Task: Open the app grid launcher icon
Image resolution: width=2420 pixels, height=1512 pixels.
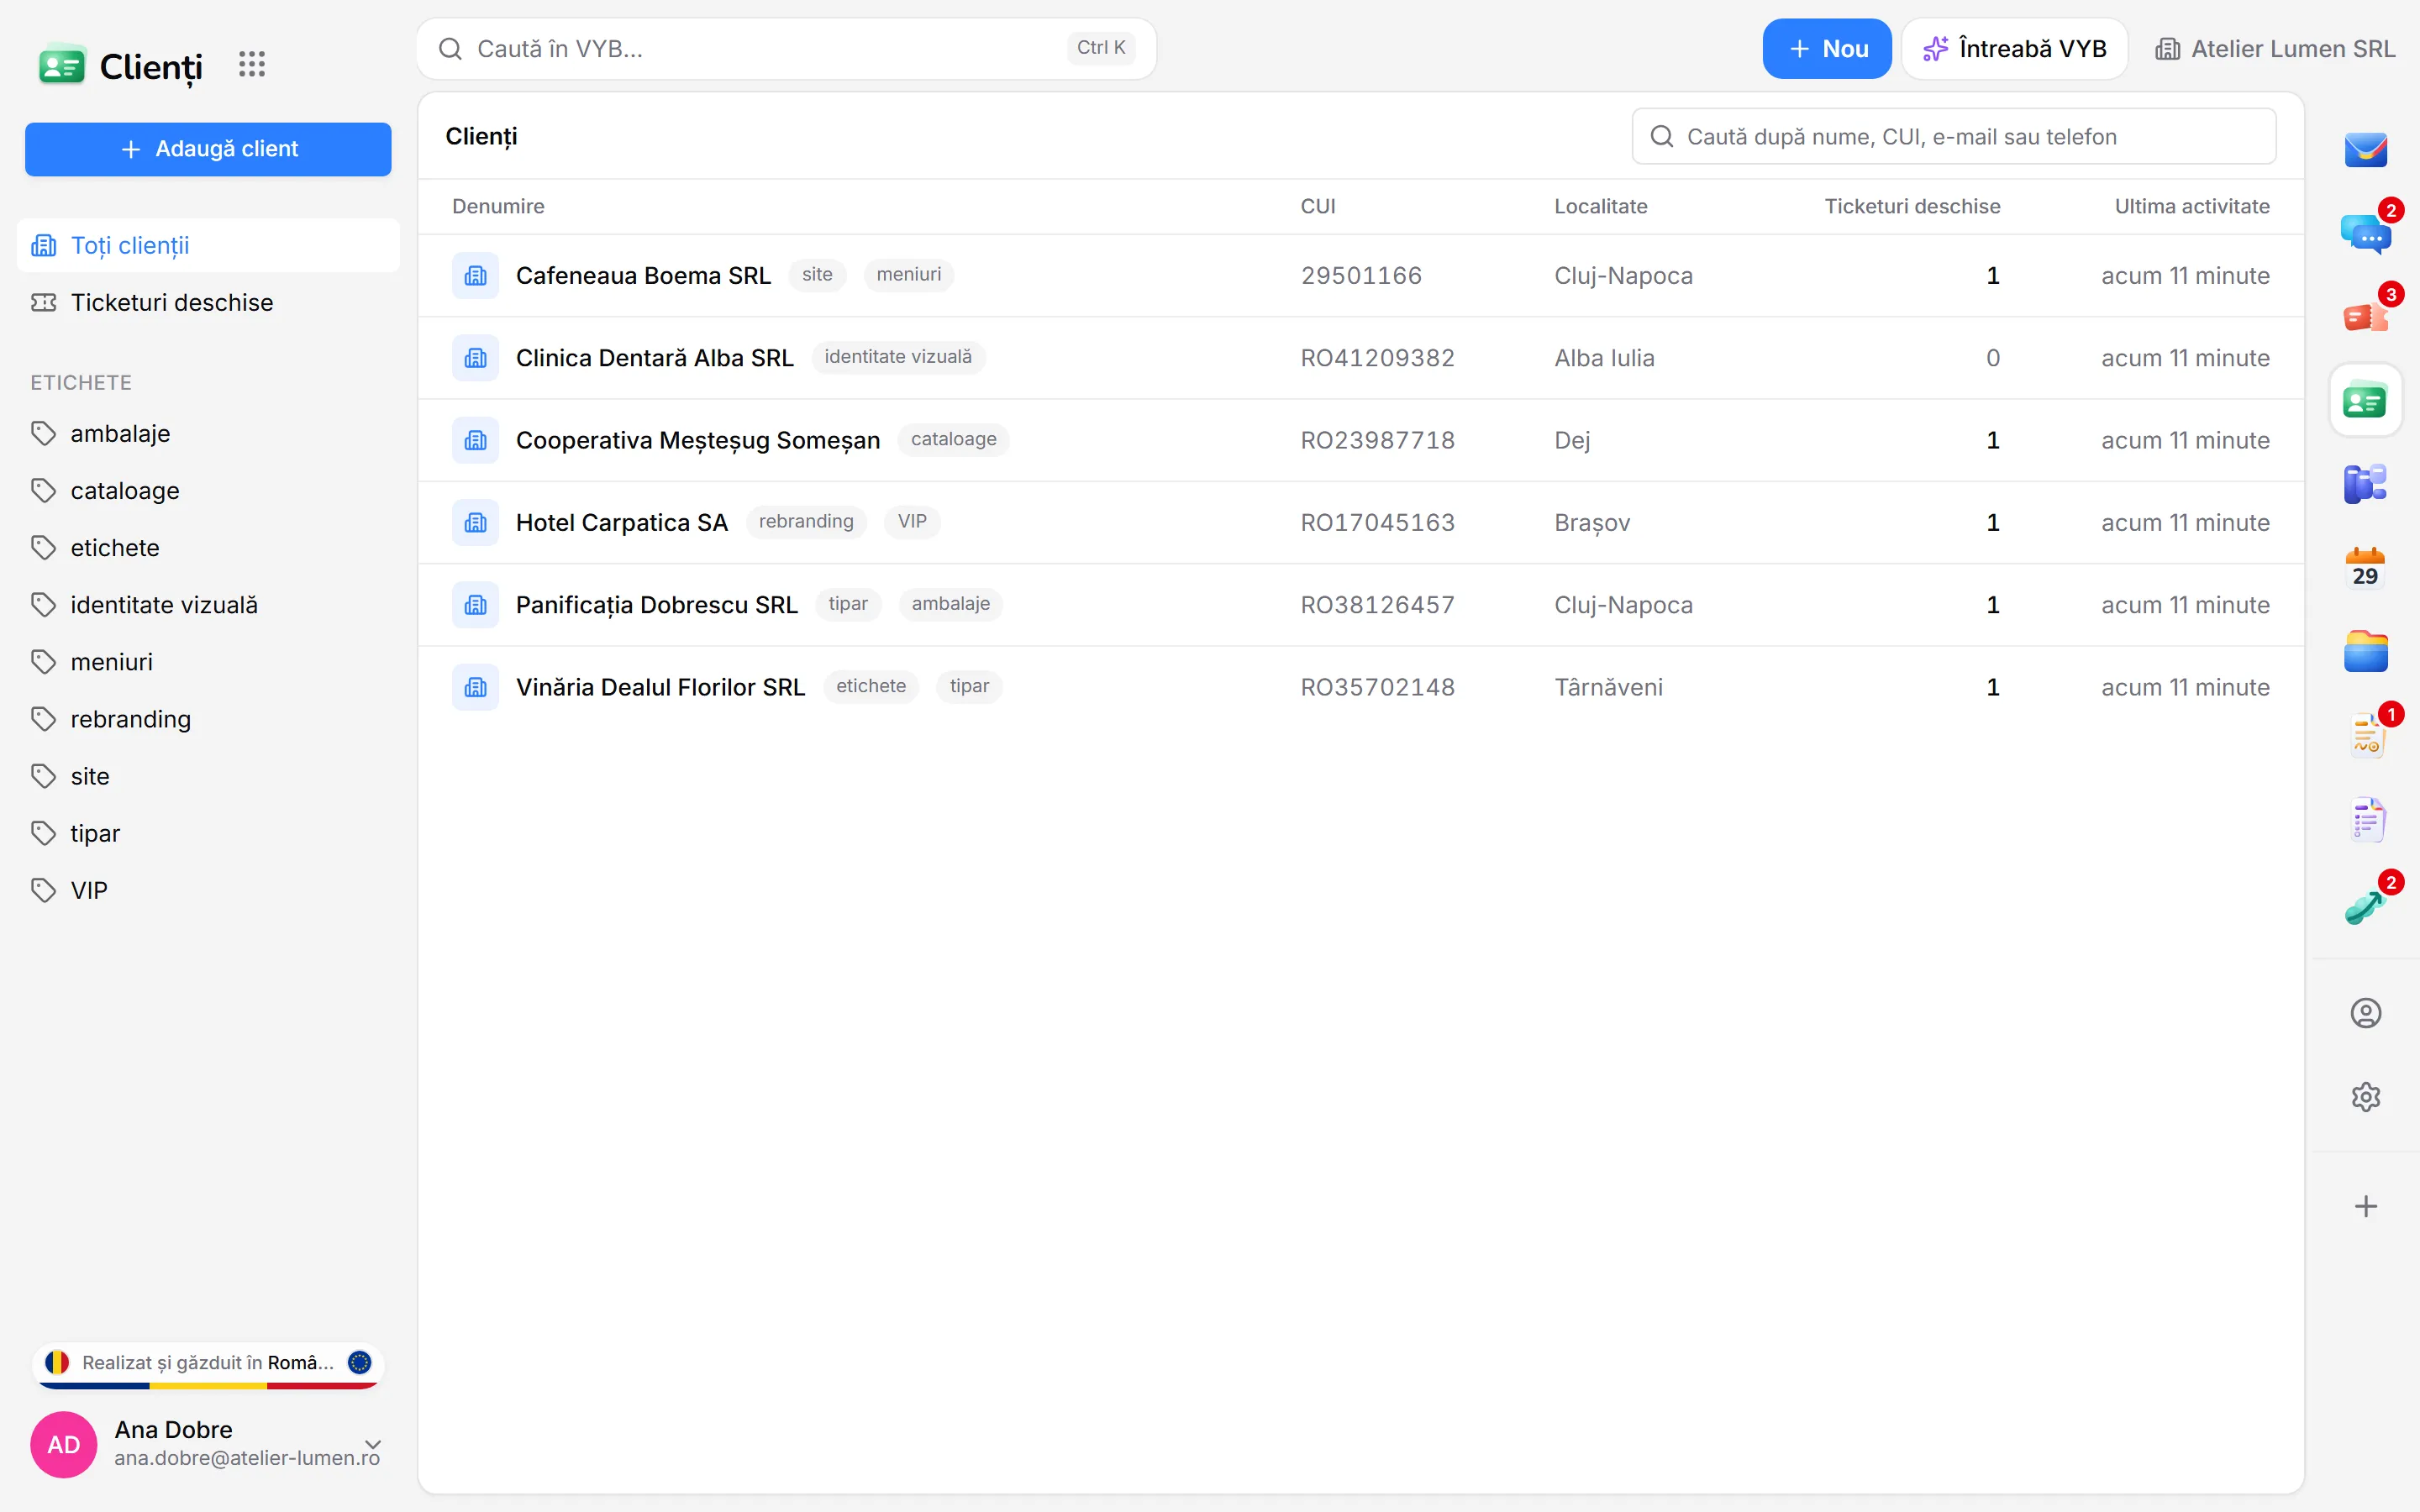Action: click(x=252, y=65)
